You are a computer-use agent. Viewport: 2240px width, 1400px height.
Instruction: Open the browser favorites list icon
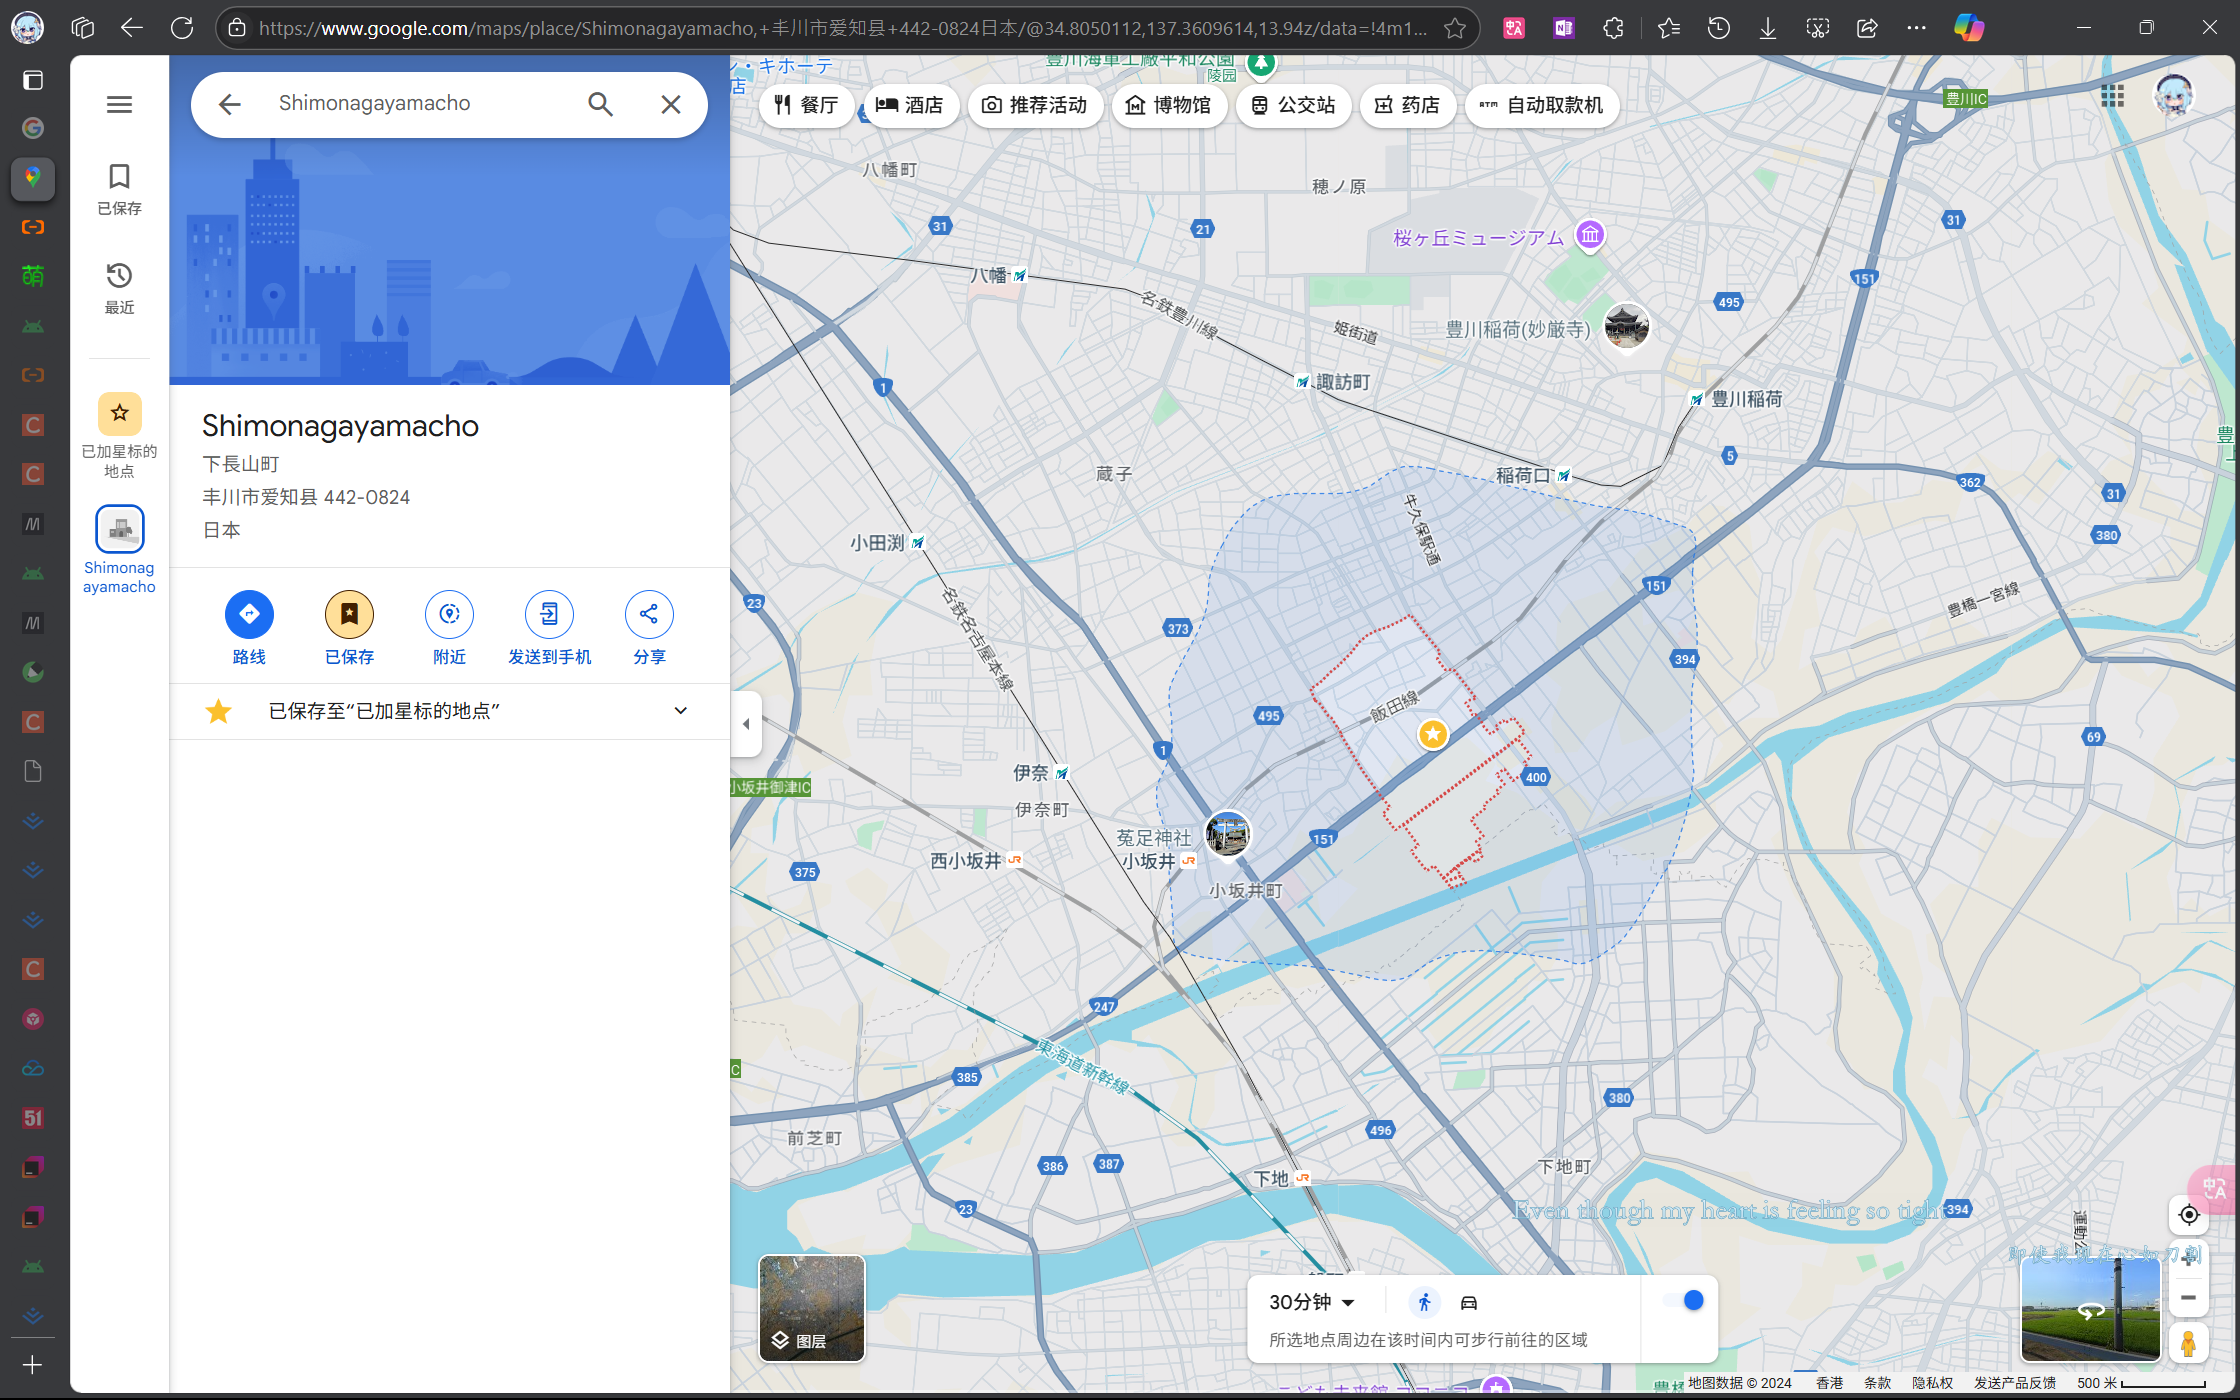point(1668,28)
